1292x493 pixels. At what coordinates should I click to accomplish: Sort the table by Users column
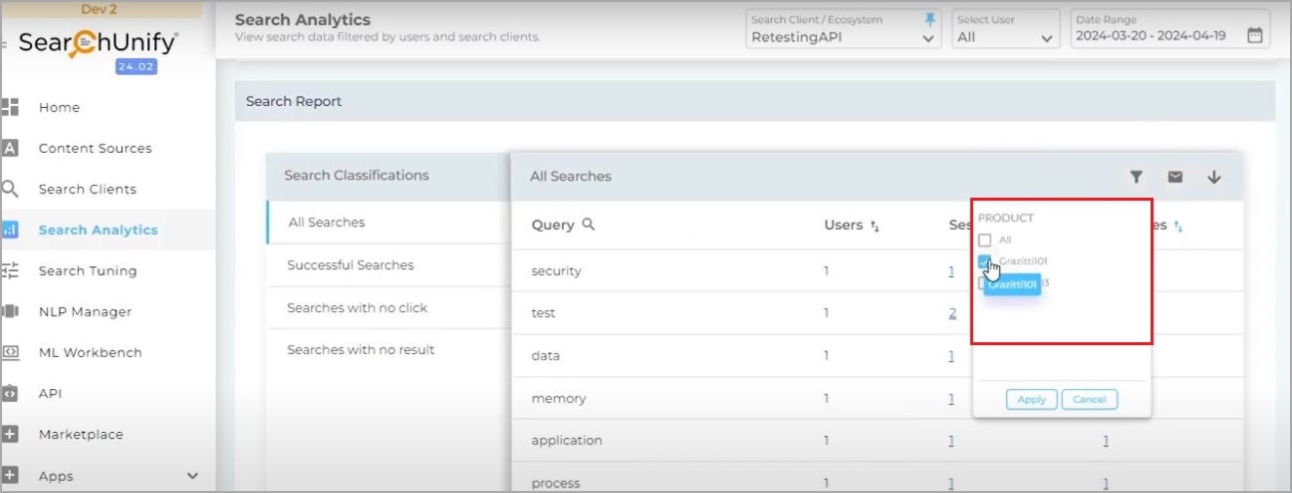click(875, 226)
